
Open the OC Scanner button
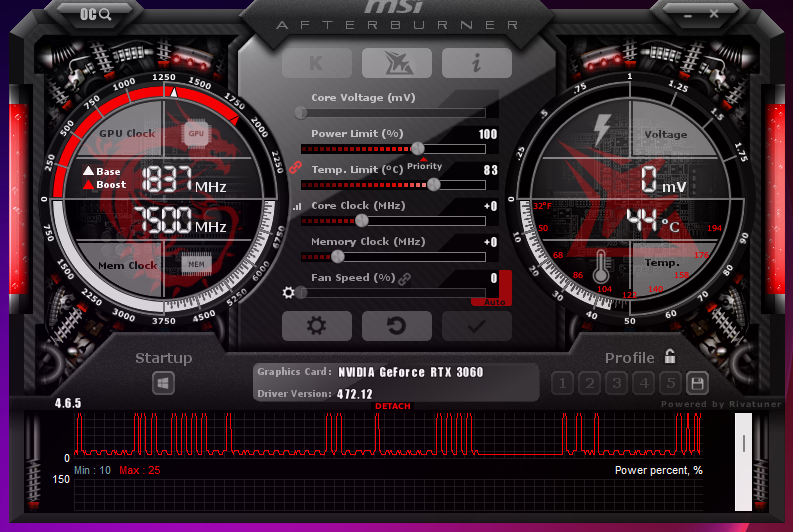pos(95,14)
